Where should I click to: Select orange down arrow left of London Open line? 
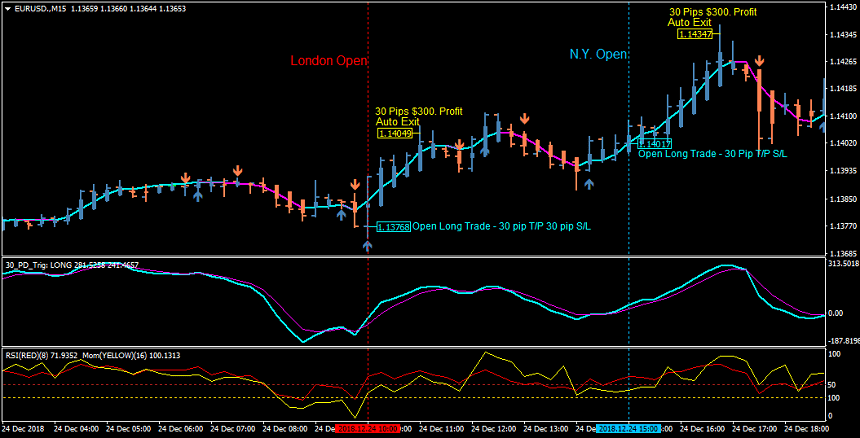[x=355, y=185]
